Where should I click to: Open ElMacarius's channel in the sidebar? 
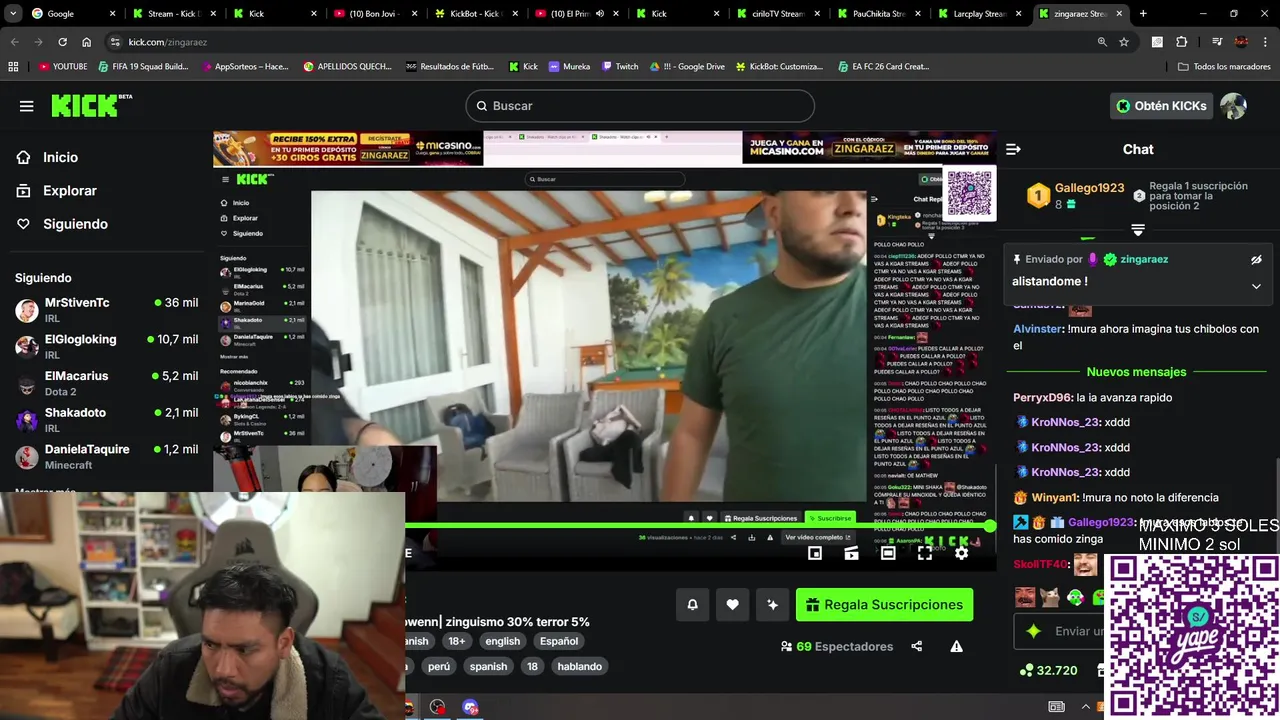pos(106,383)
